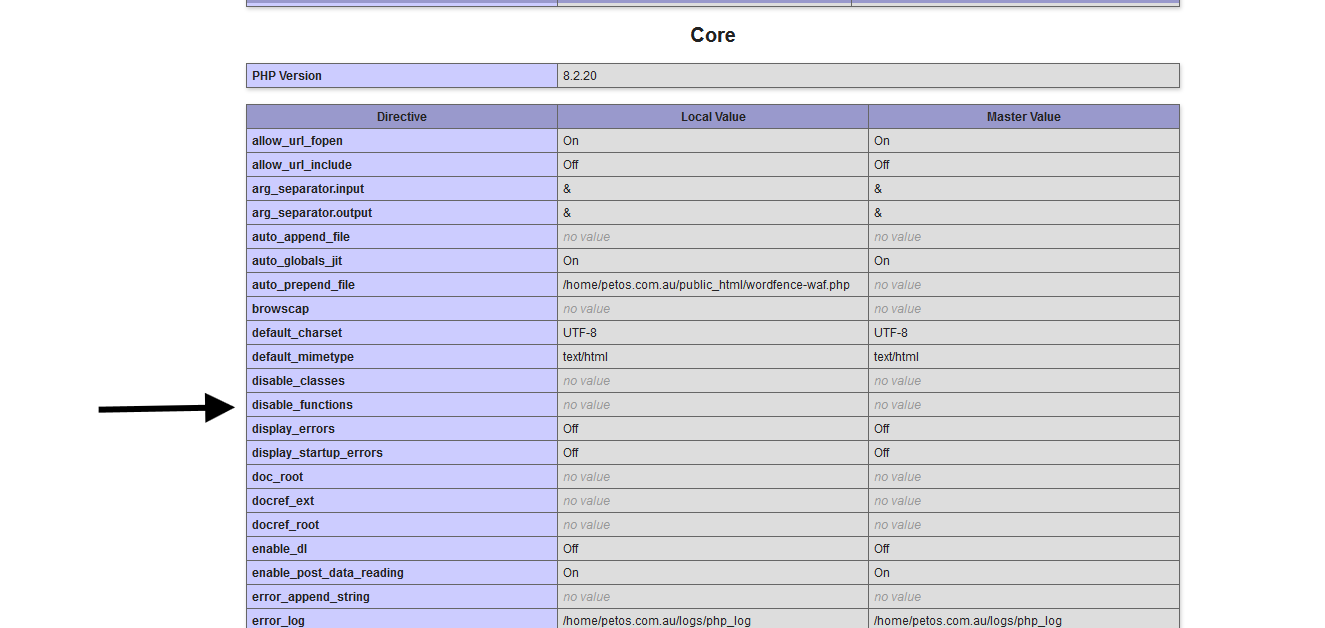Click the Master Value column header
Viewport: 1325px width, 628px height.
1024,117
